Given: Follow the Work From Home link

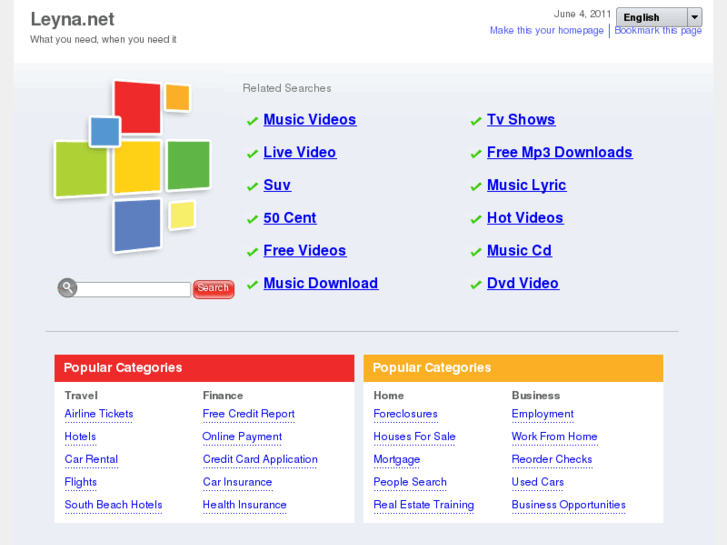Looking at the screenshot, I should [554, 437].
